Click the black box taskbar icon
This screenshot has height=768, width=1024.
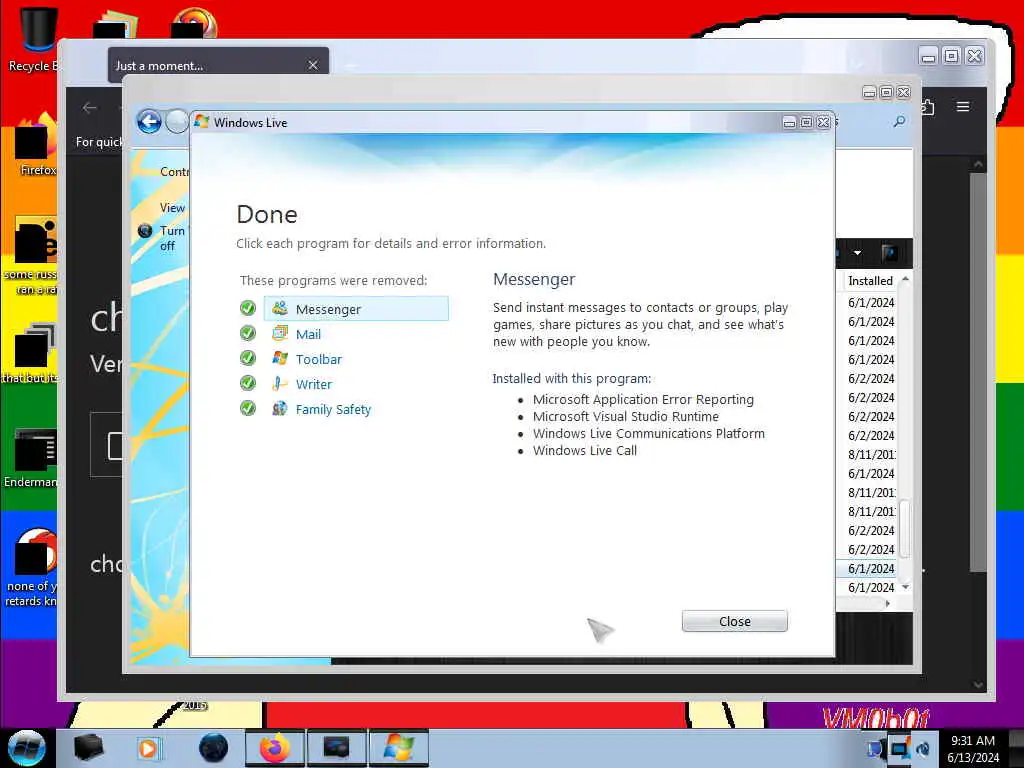tap(88, 748)
